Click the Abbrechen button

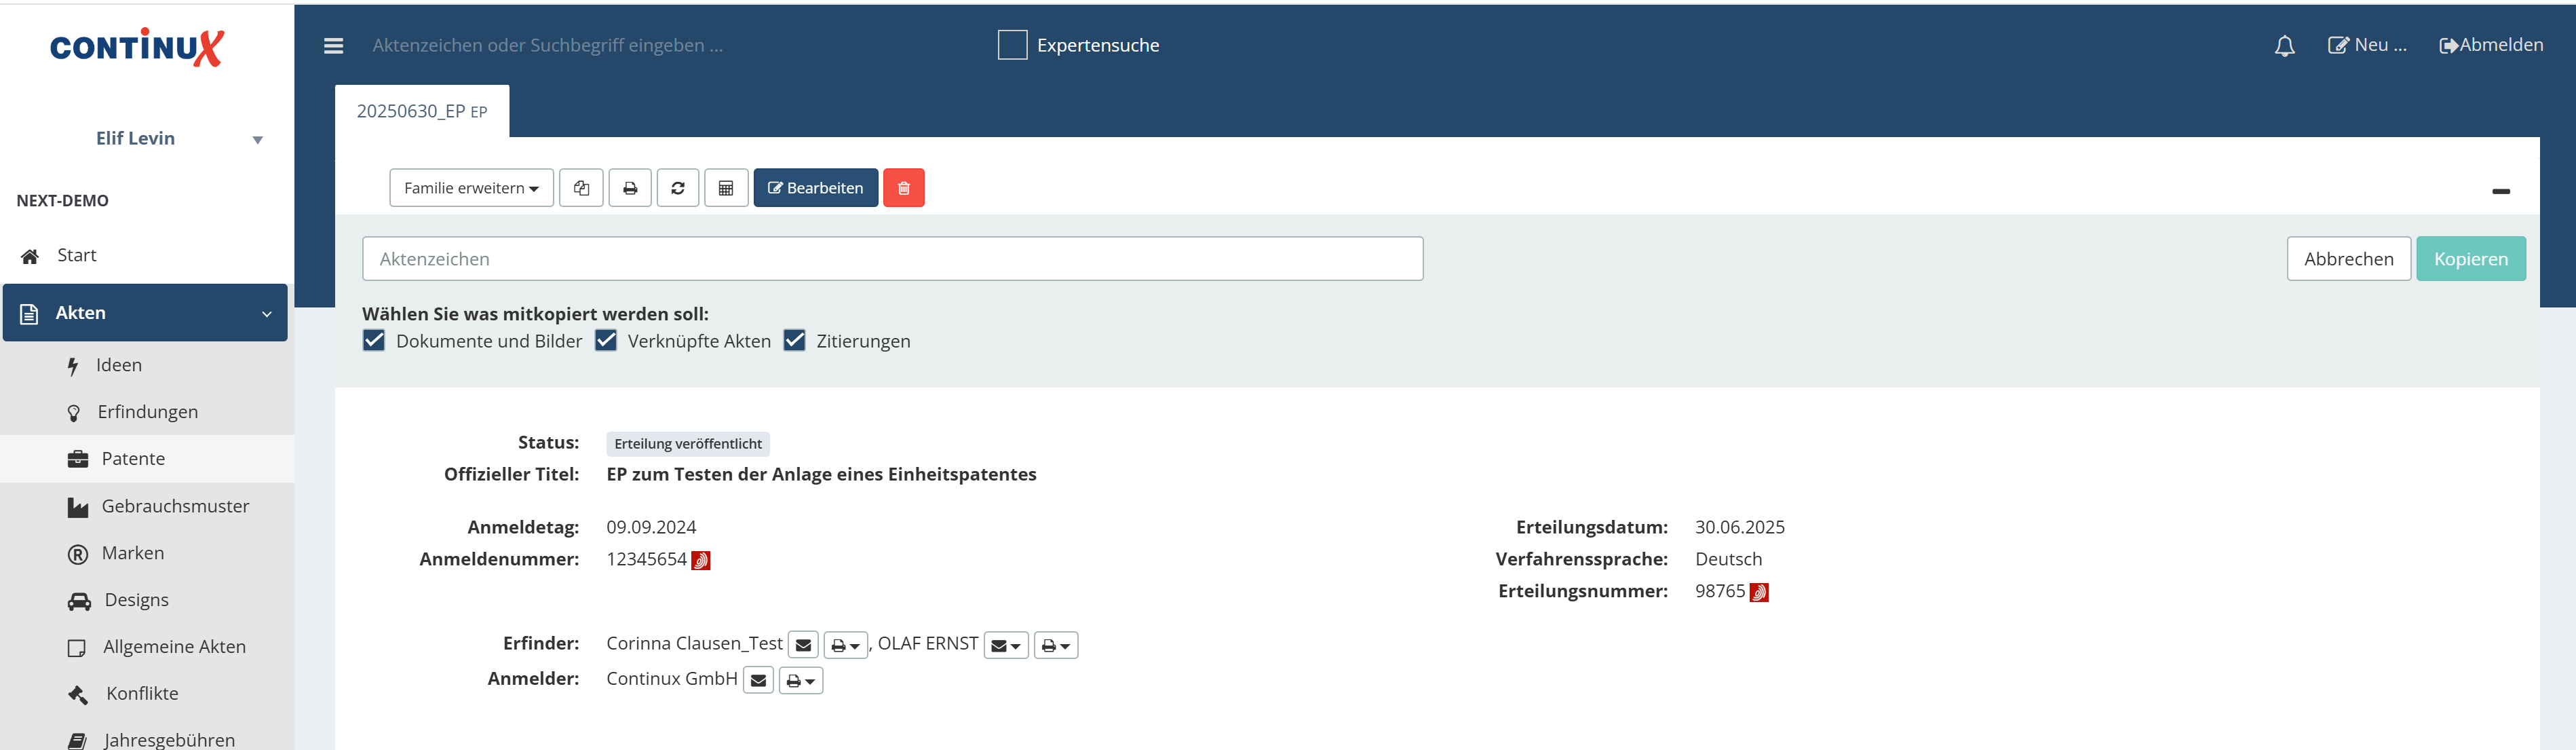[2348, 259]
